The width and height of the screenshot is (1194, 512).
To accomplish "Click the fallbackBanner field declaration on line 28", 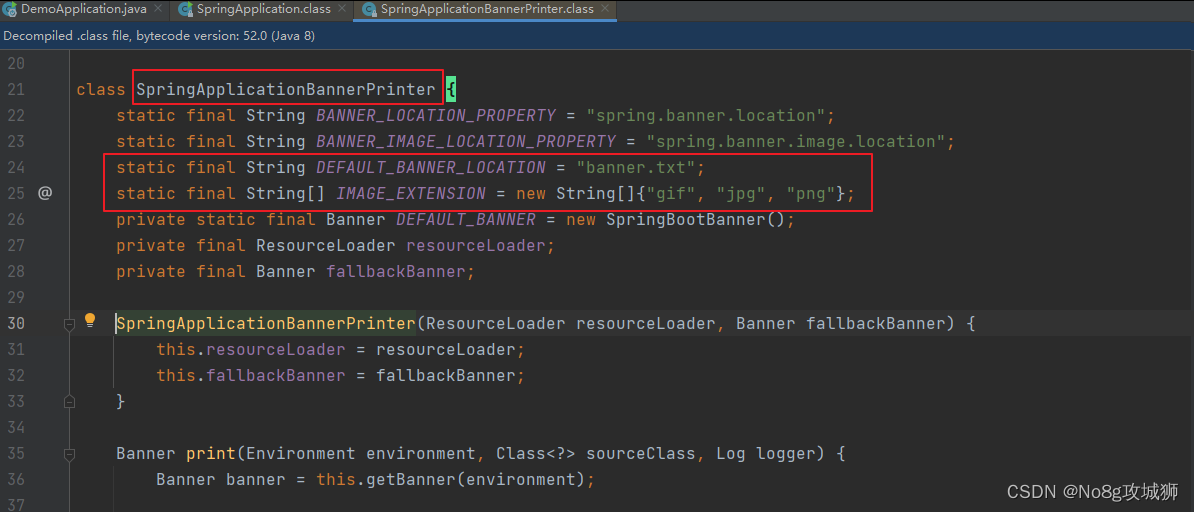I will coord(396,271).
